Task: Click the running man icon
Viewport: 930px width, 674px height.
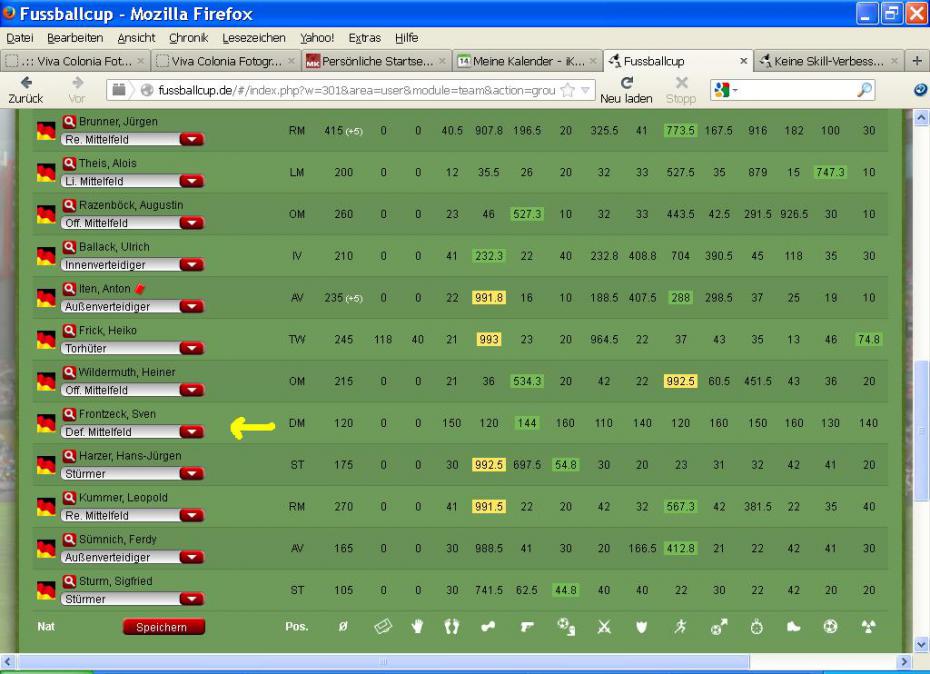Action: click(x=679, y=628)
